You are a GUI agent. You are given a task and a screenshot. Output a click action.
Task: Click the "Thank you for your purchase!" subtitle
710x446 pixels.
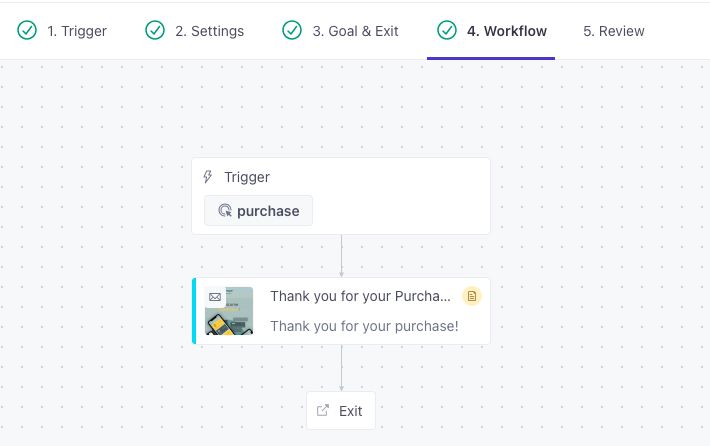pos(364,326)
